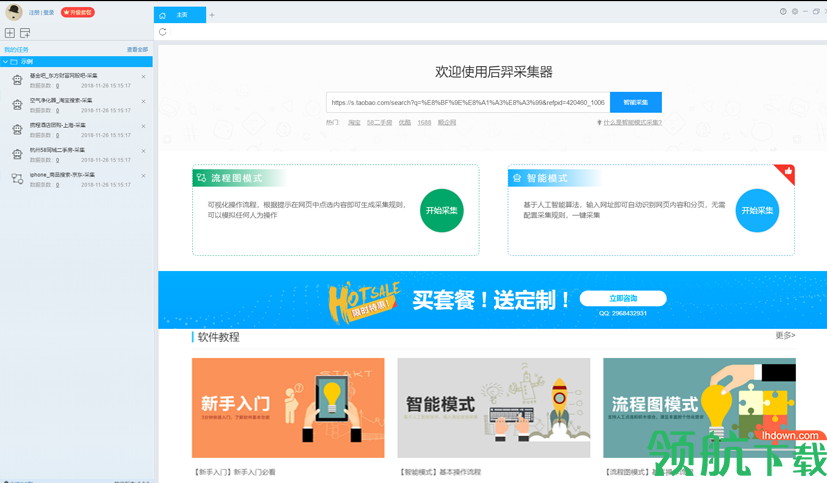Open the 空气净化器_淘宝搜索-采集 task

[61, 100]
